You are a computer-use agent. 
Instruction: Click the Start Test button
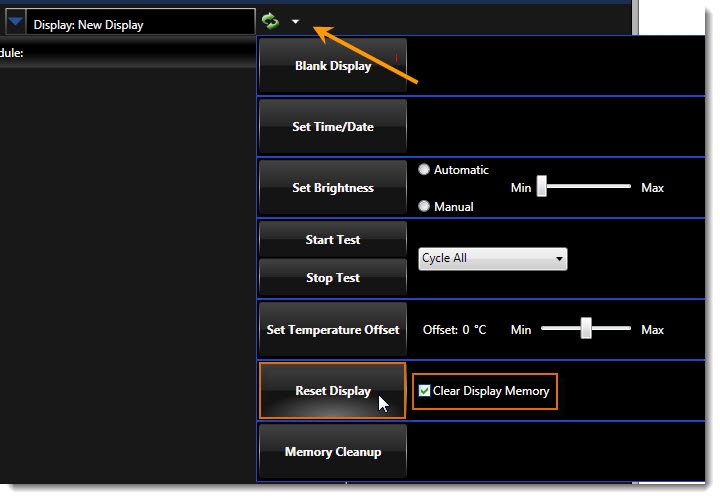[x=333, y=240]
